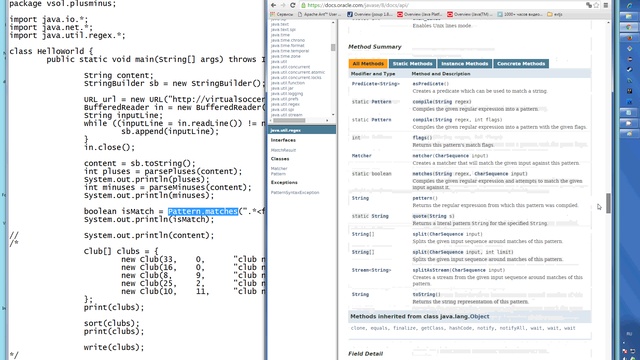Open the PatternSyntaxException link
This screenshot has width=640, height=360.
click(x=295, y=192)
